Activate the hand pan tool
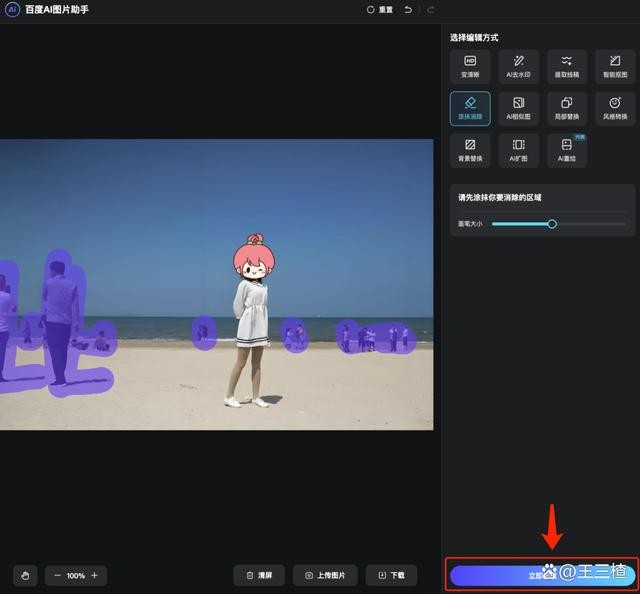Screen dimensions: 640x594 tap(25, 576)
